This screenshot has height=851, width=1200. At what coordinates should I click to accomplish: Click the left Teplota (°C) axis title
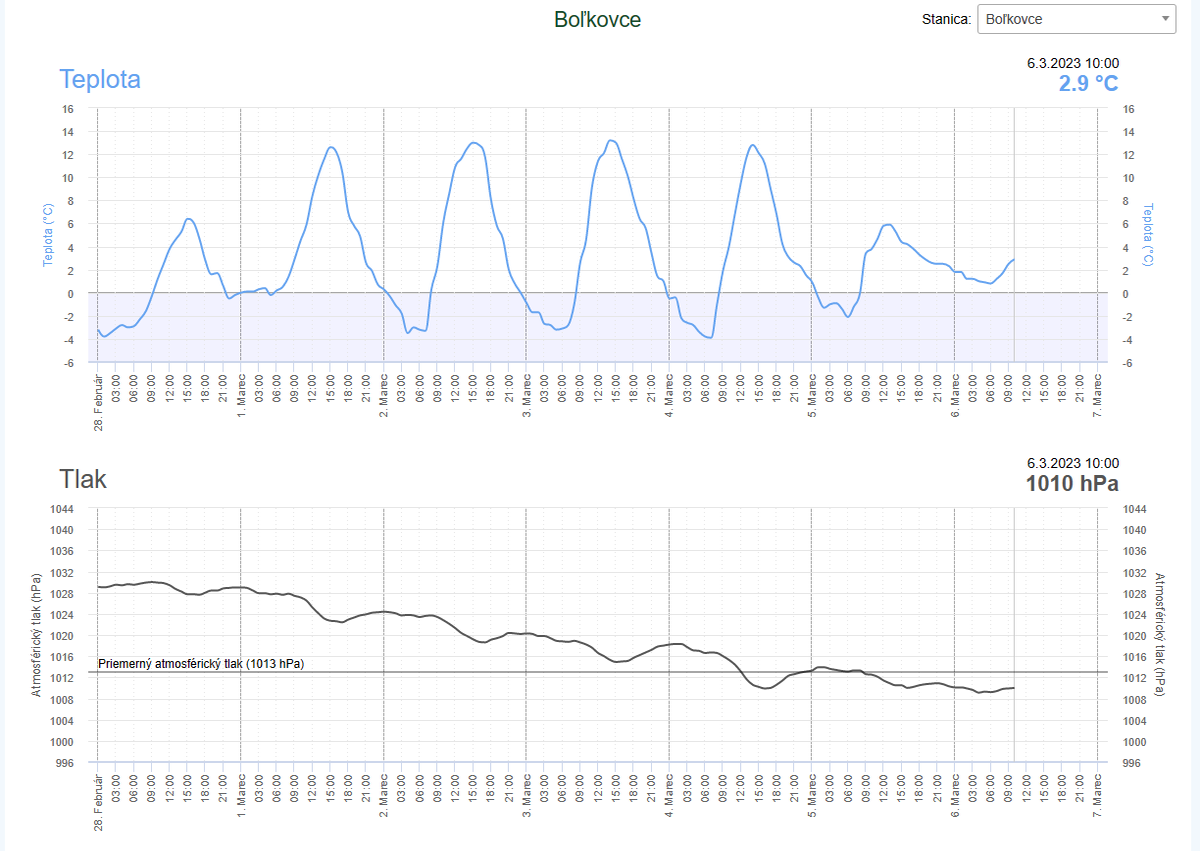tap(47, 235)
